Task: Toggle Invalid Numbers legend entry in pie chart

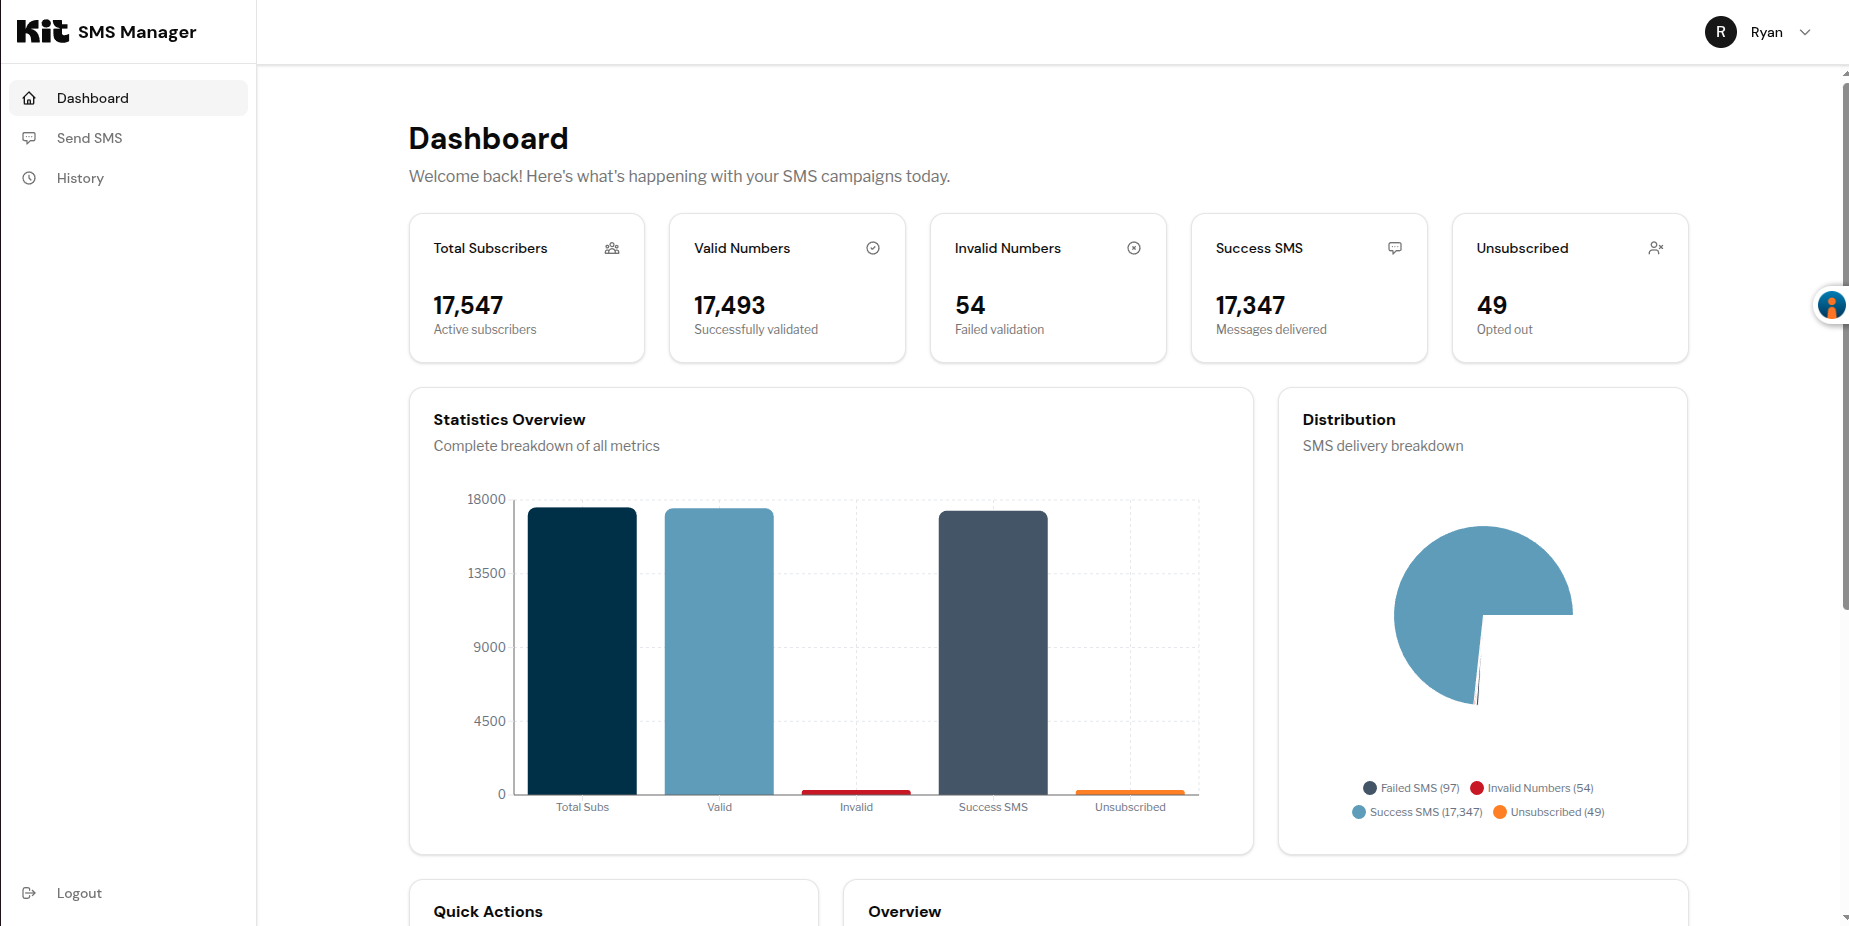Action: [1531, 788]
